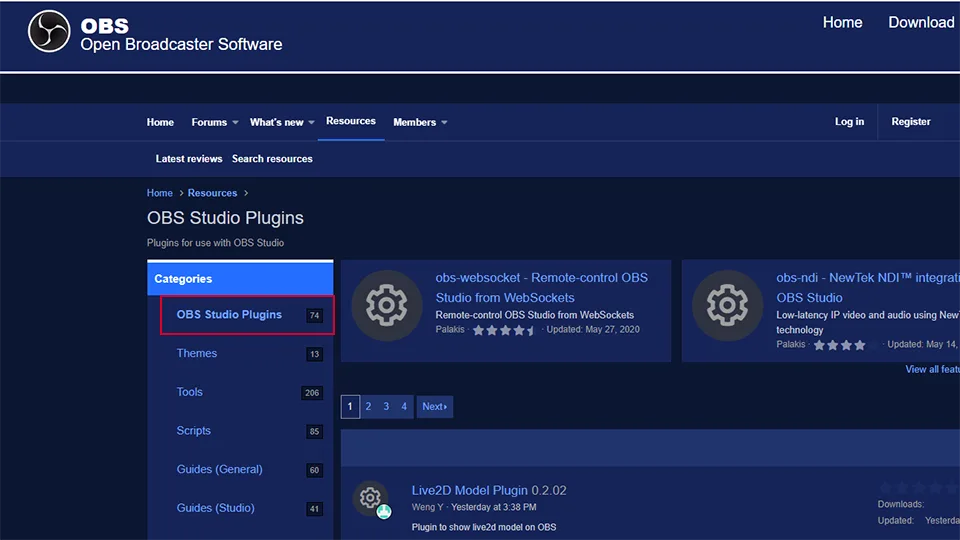Open Search resources sub-navigation link
Viewport: 960px width, 540px height.
[272, 159]
